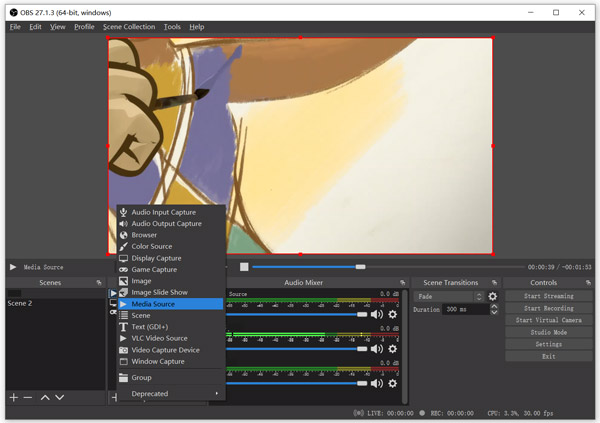600x423 pixels.
Task: Select Scene 2 in Scenes list
Action: click(55, 303)
